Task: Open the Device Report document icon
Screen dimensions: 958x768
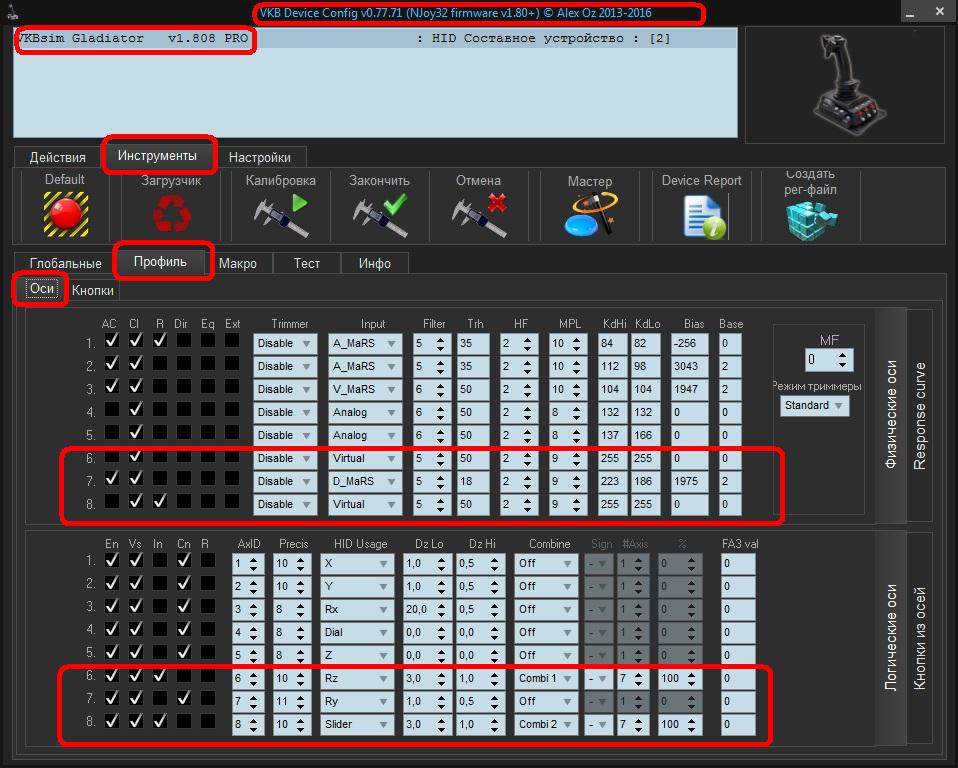Action: [x=703, y=216]
